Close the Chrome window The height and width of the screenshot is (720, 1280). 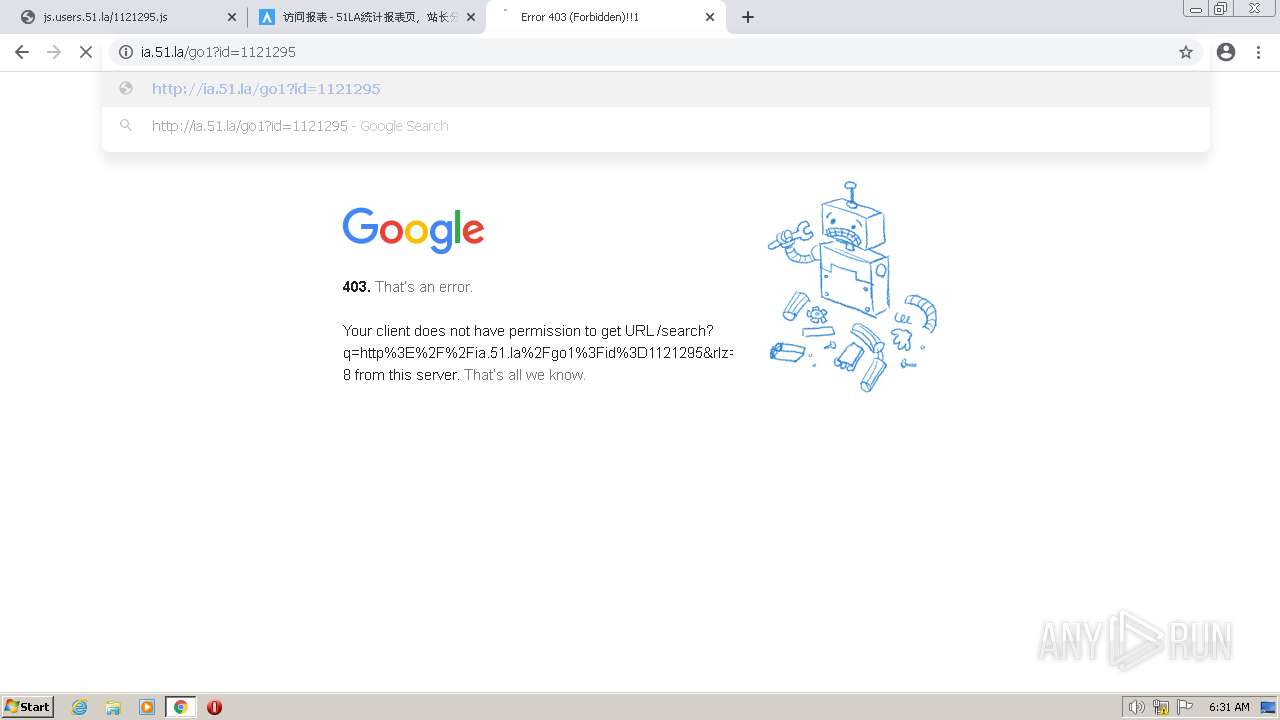[x=1254, y=8]
